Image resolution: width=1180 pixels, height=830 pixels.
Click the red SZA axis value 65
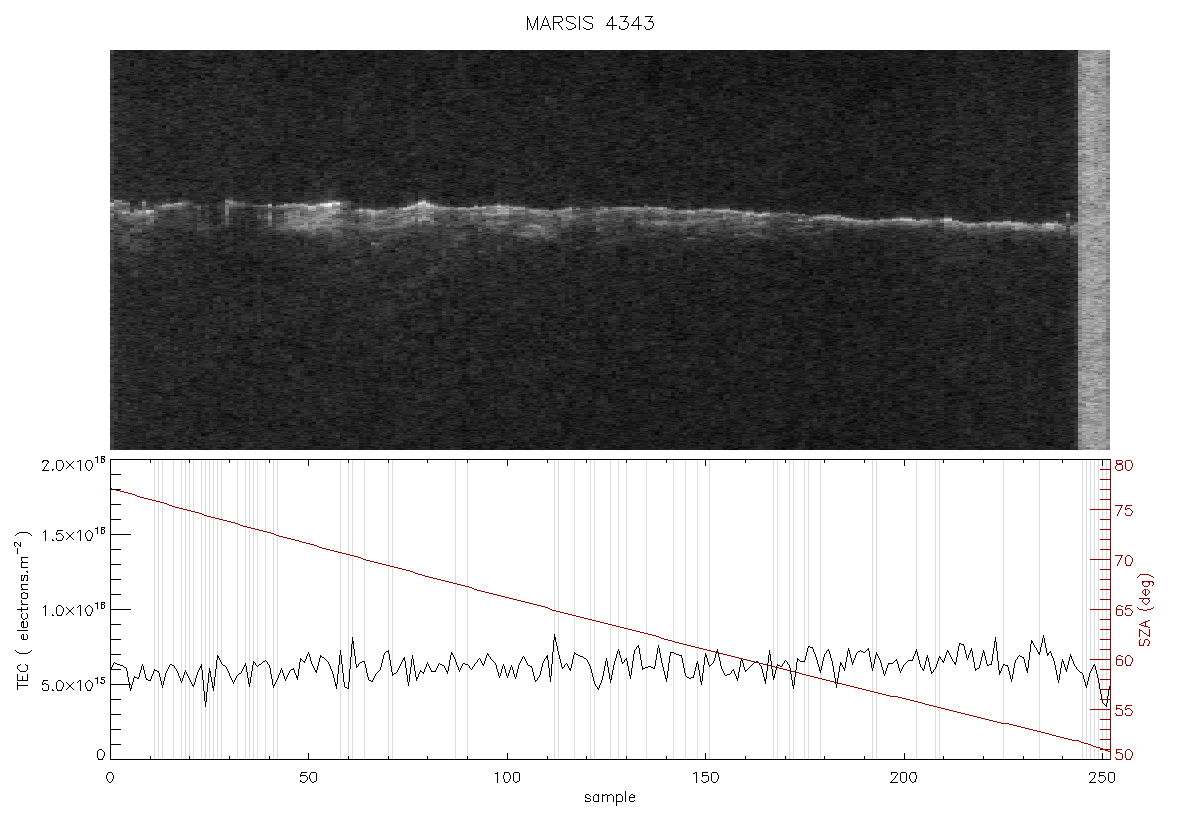pyautogui.click(x=1124, y=610)
